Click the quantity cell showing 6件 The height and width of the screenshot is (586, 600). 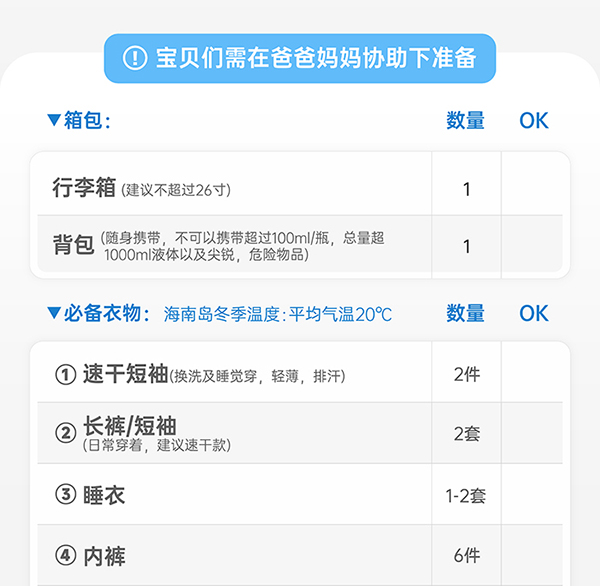point(466,555)
